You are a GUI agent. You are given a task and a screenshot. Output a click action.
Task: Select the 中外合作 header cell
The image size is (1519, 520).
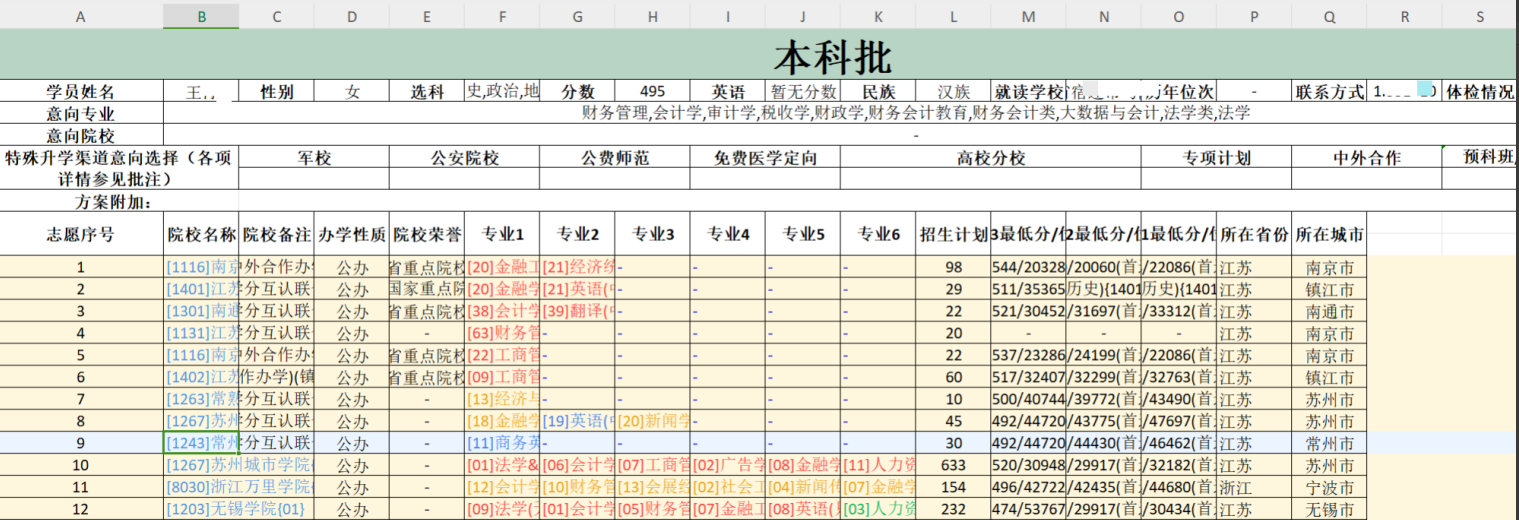click(1367, 157)
